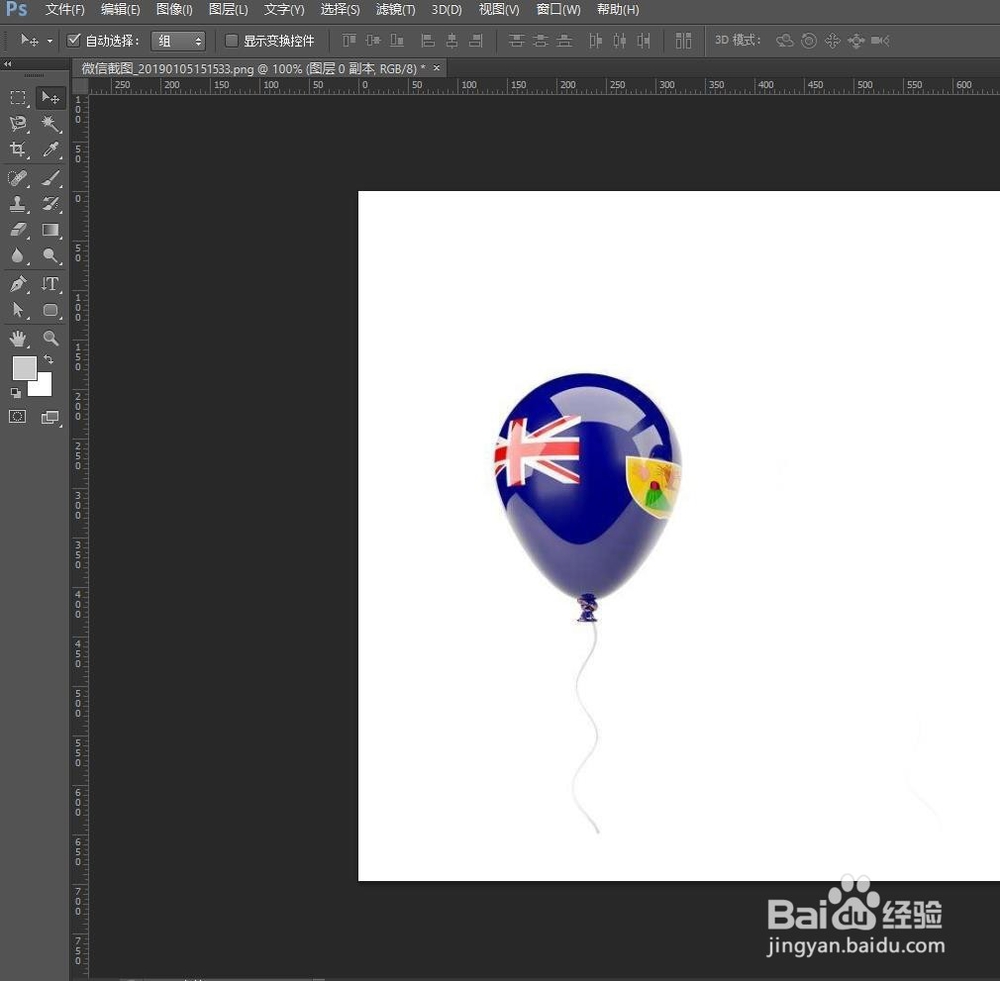Image resolution: width=1000 pixels, height=981 pixels.
Task: Select the Healing Brush tool
Action: [18, 177]
